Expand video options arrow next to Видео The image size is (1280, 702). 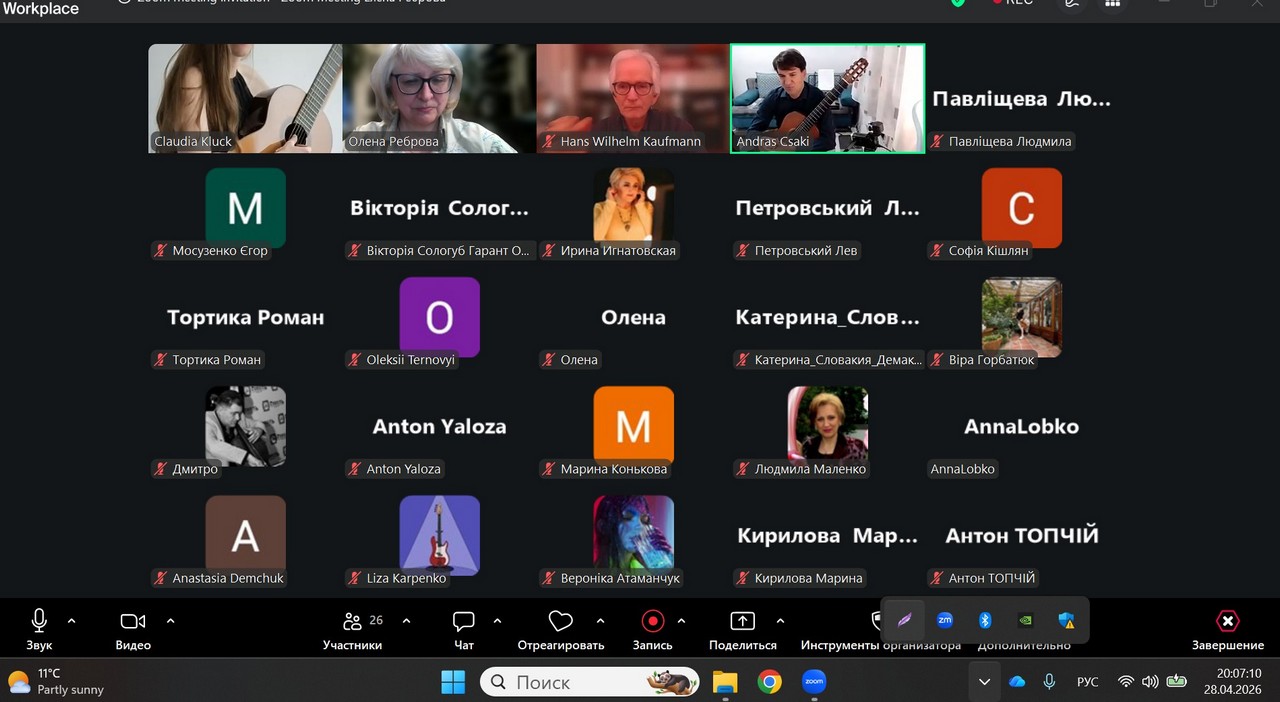(170, 621)
